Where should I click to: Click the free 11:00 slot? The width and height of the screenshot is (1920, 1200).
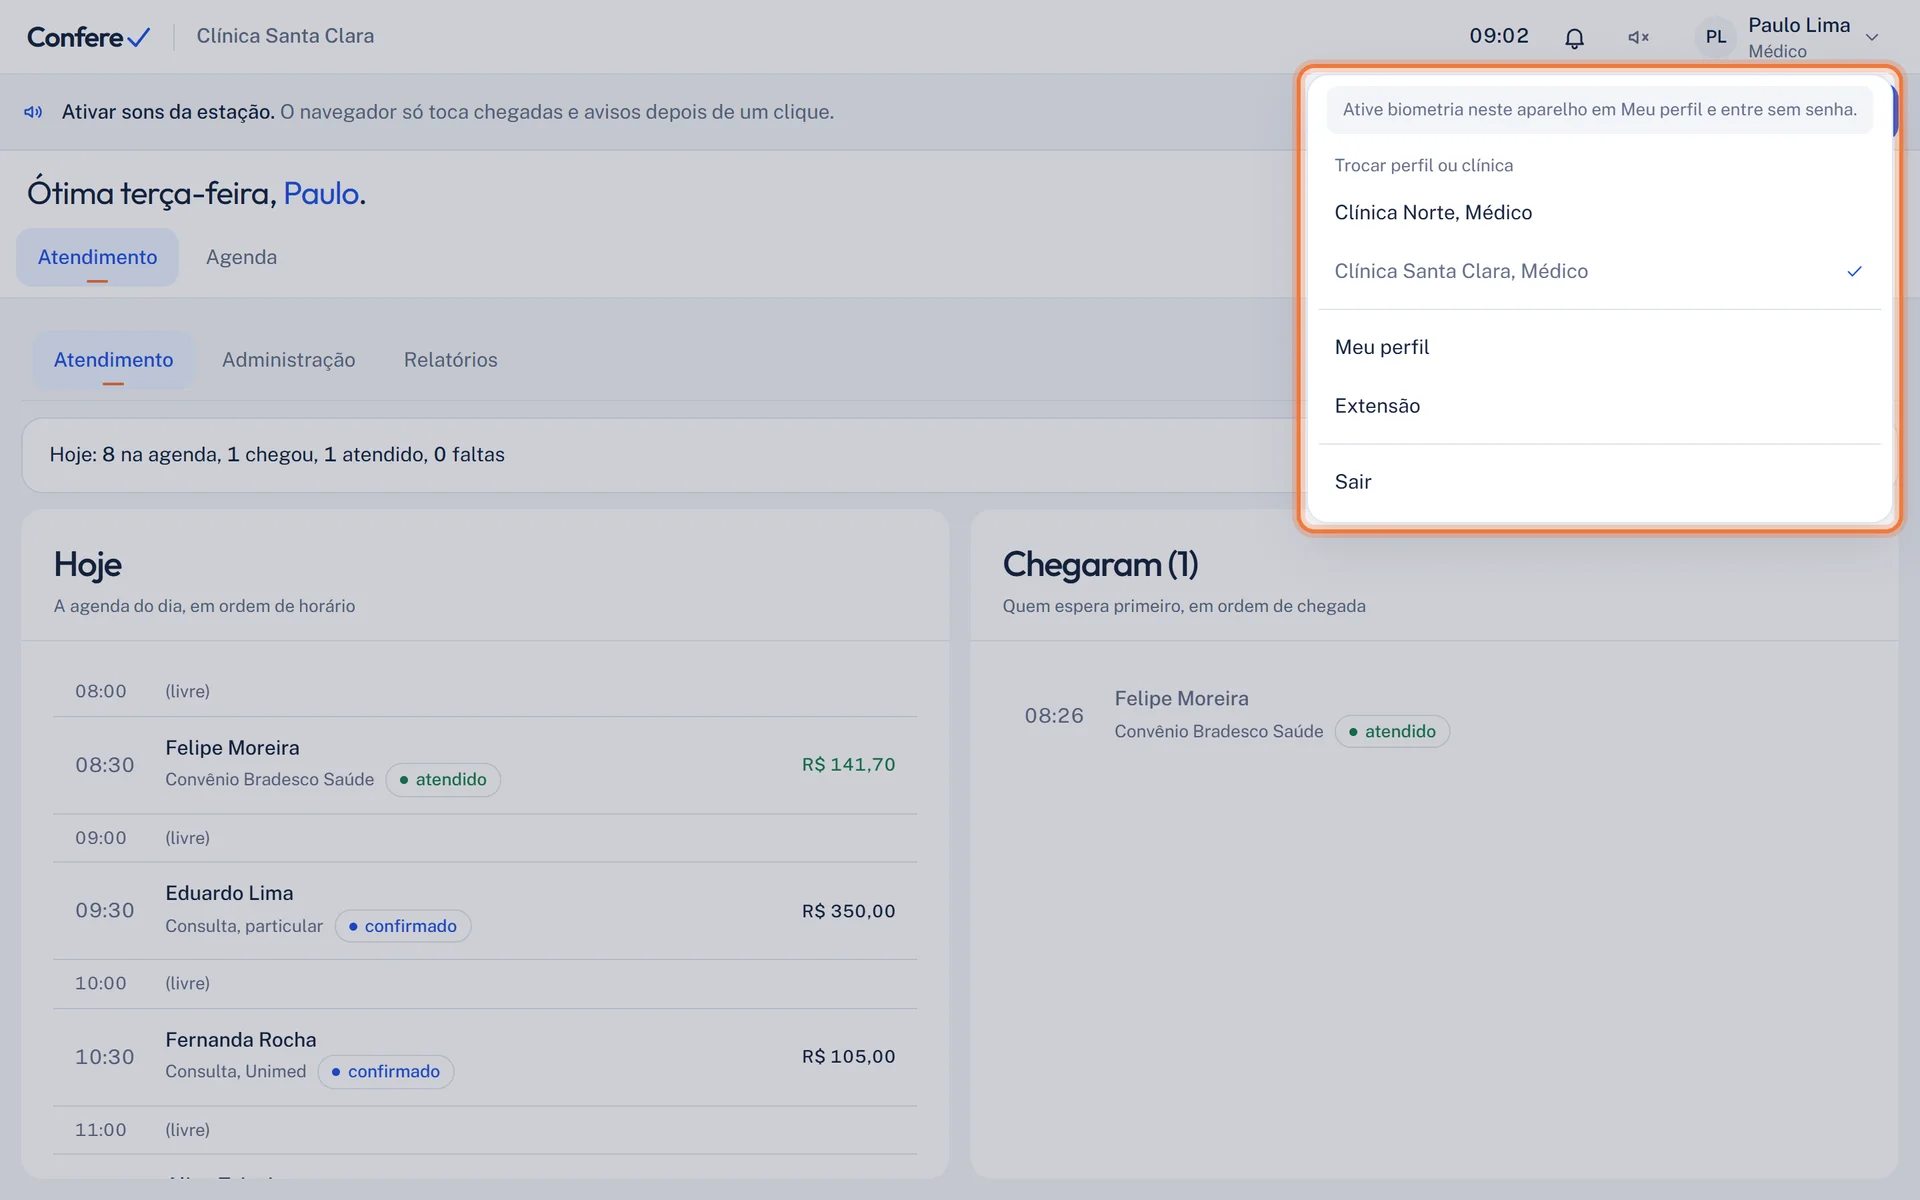click(485, 1130)
